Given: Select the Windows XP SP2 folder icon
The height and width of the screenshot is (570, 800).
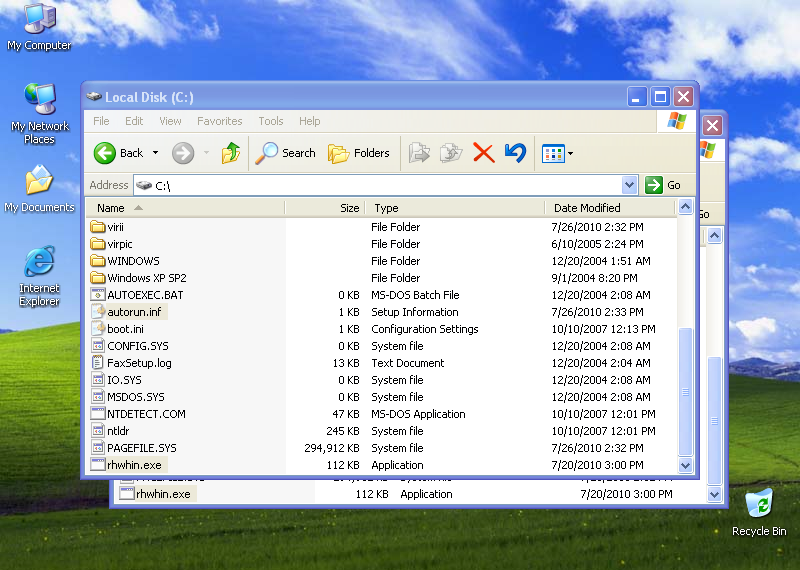Looking at the screenshot, I should [97, 278].
